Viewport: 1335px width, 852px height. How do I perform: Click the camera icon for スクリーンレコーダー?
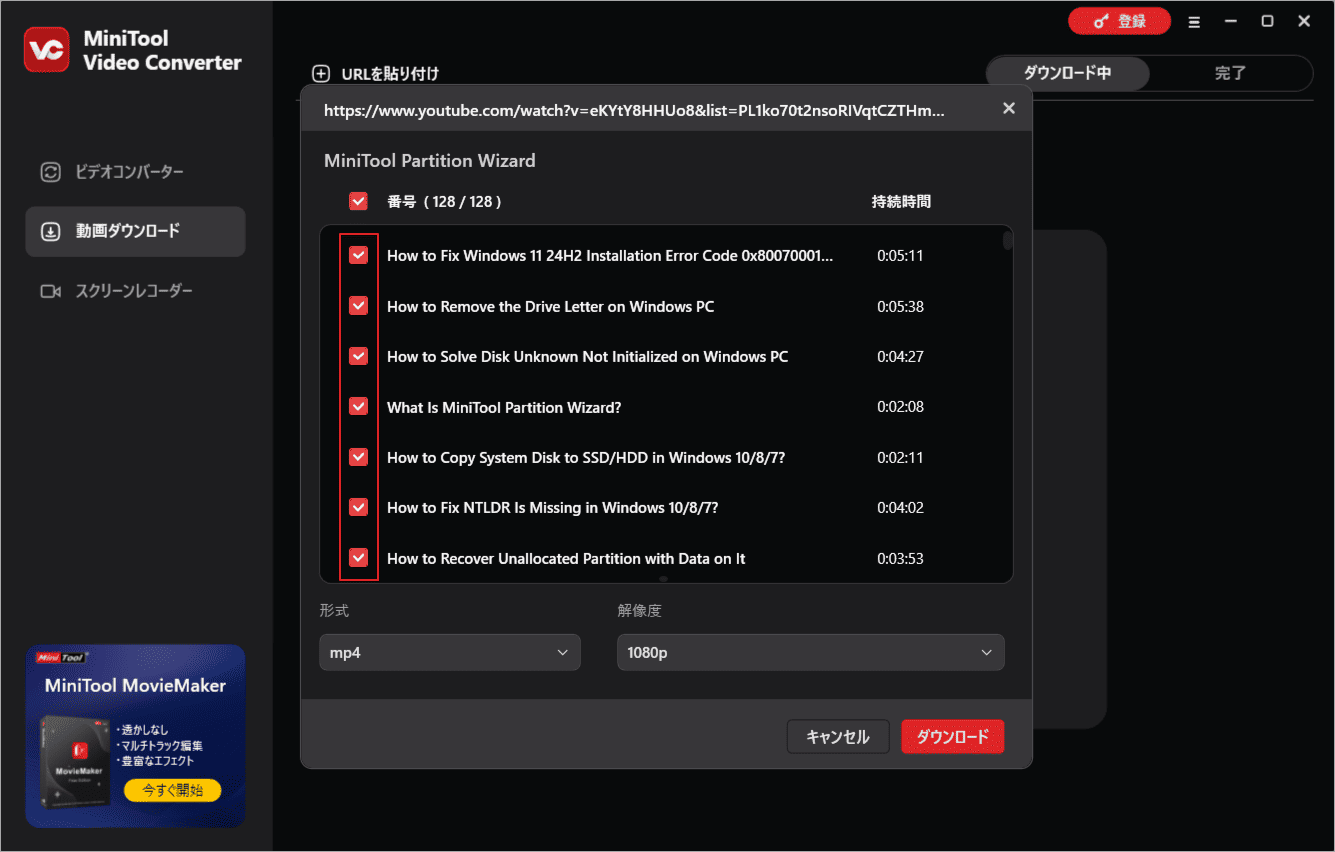click(50, 291)
